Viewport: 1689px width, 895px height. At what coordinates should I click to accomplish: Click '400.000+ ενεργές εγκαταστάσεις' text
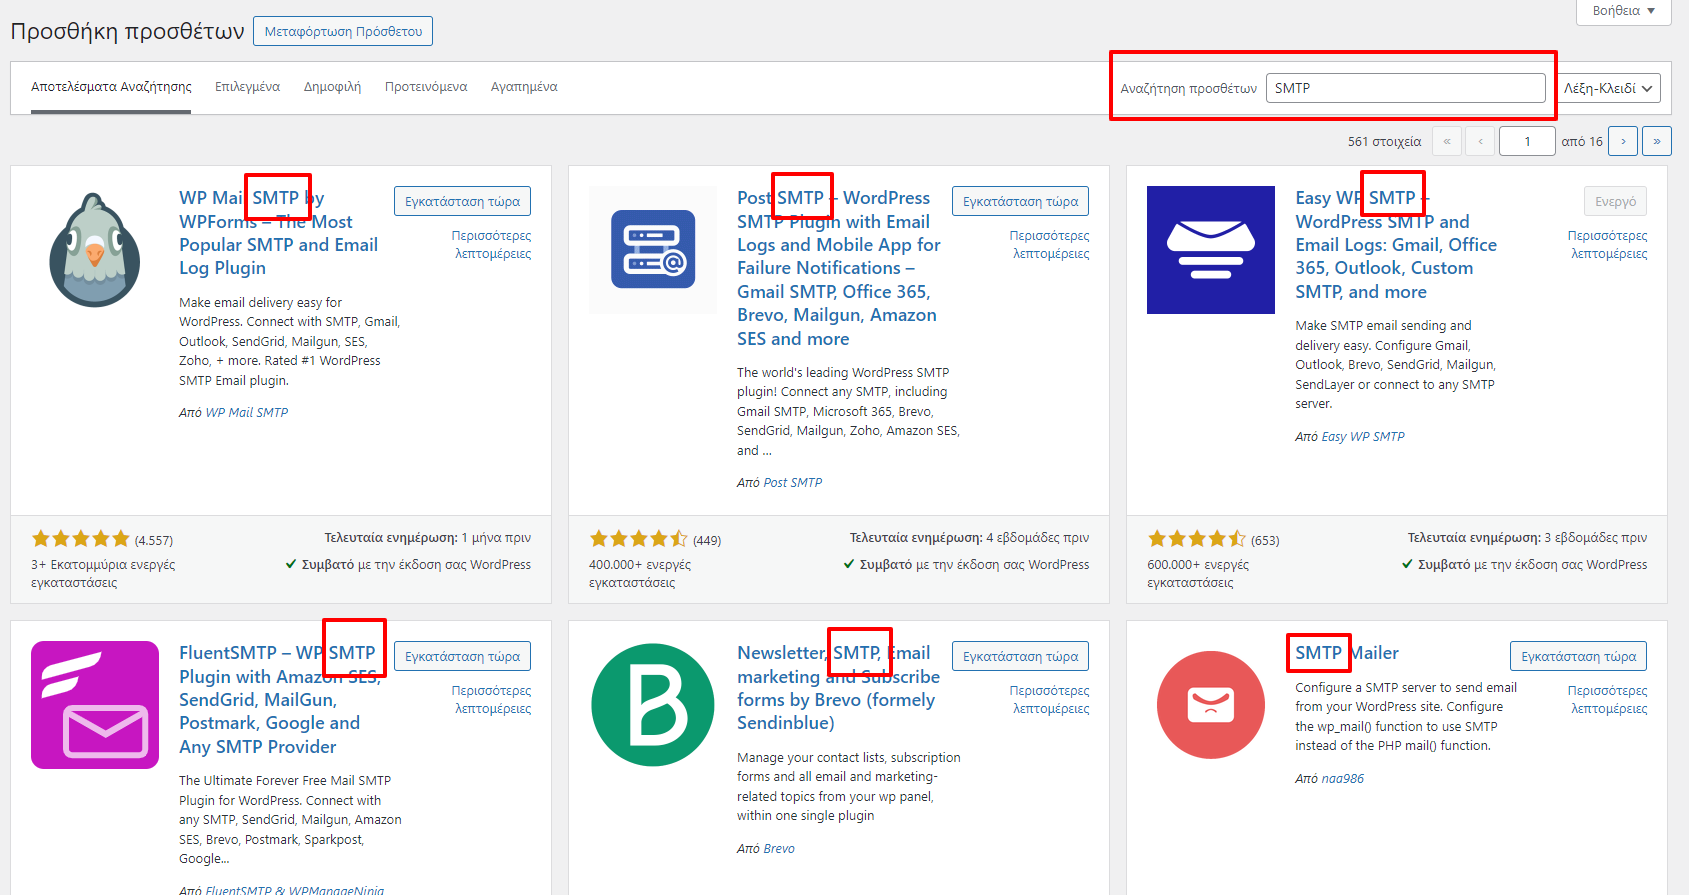[x=640, y=573]
